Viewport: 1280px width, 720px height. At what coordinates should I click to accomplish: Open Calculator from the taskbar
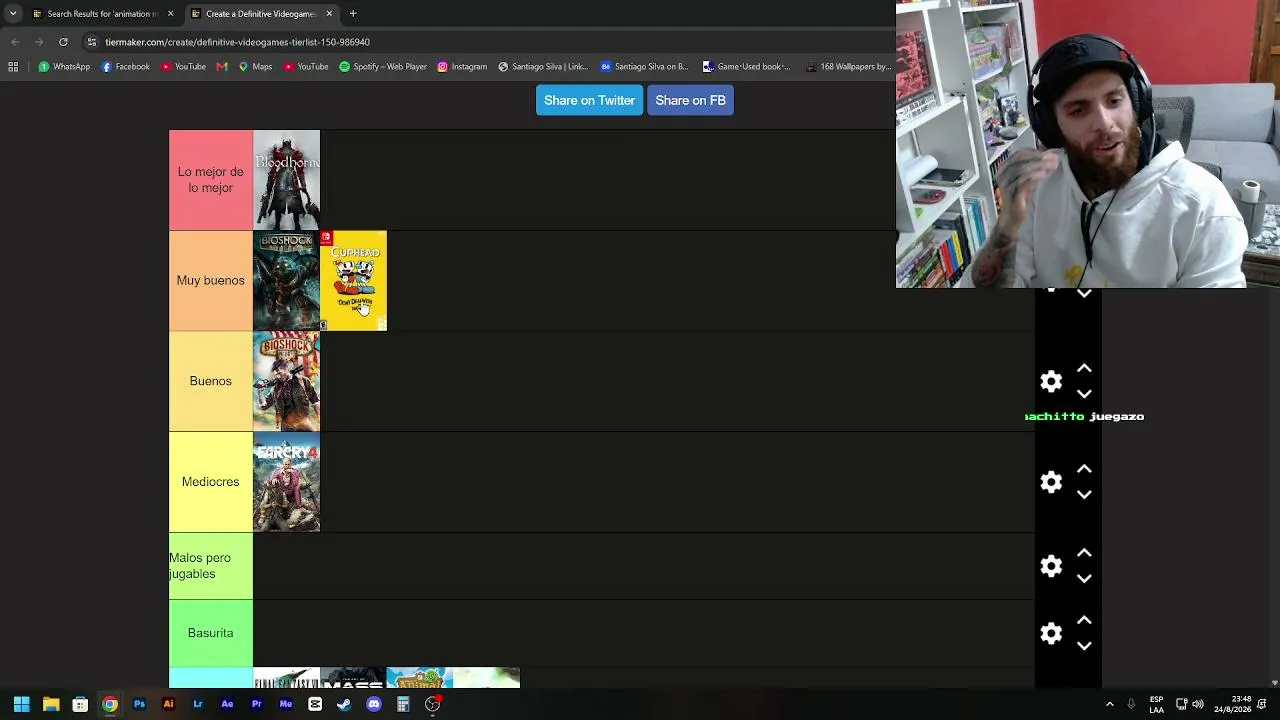click(403, 704)
